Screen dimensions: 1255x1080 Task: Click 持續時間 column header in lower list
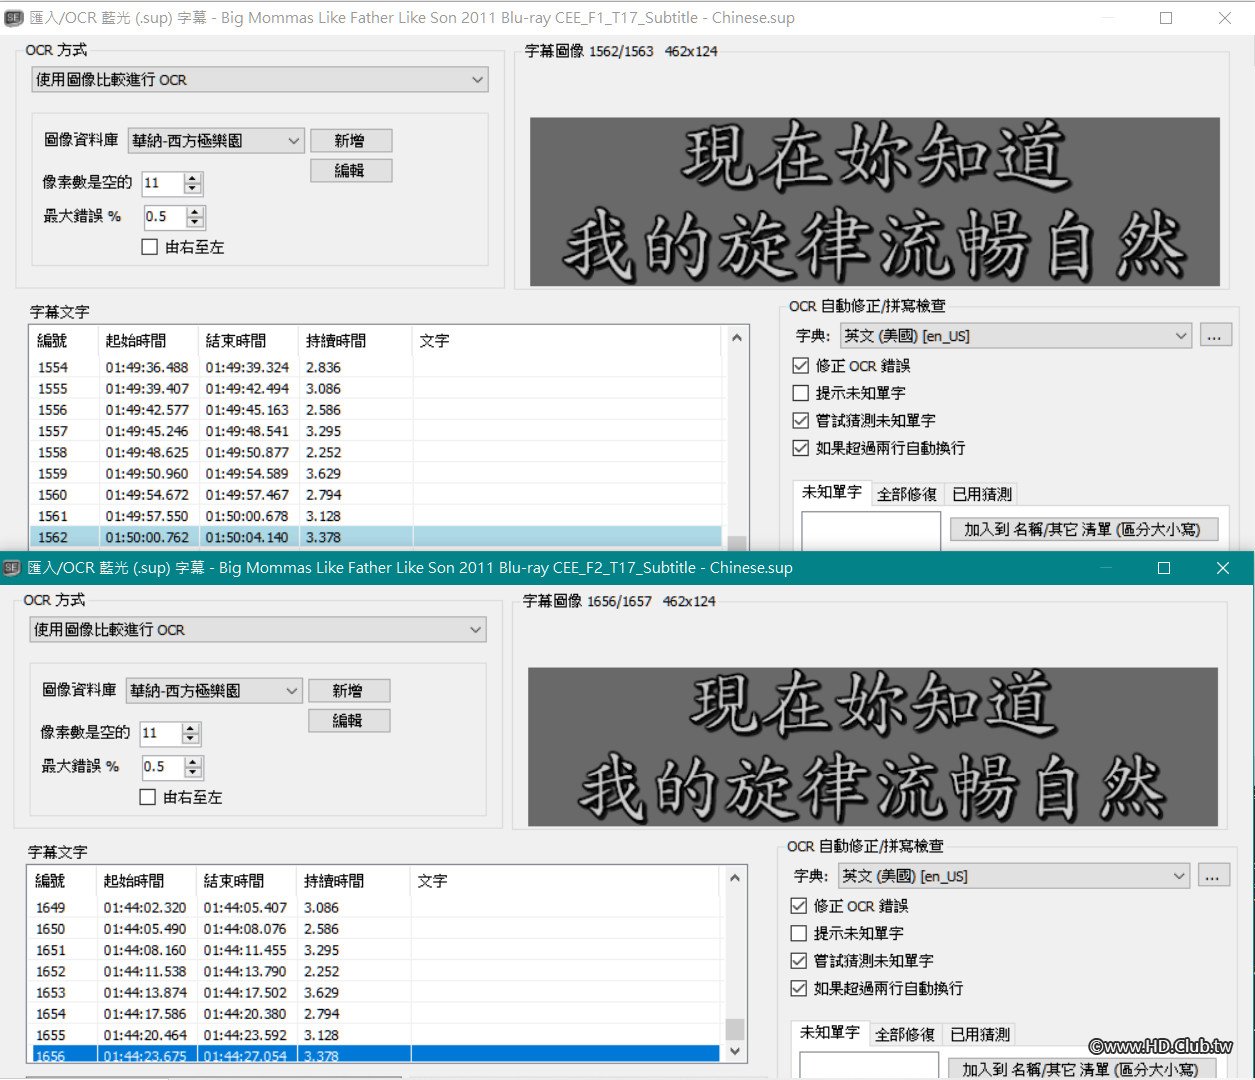[x=354, y=881]
